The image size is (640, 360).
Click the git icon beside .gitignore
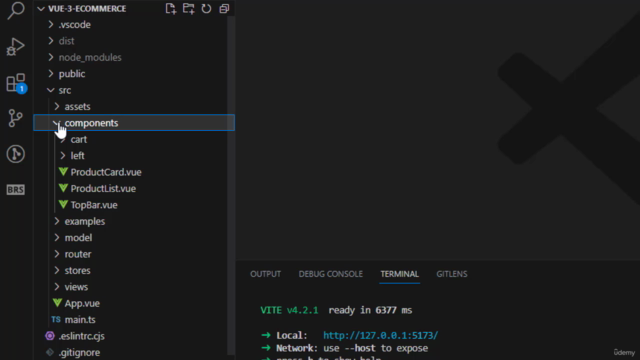click(x=50, y=352)
